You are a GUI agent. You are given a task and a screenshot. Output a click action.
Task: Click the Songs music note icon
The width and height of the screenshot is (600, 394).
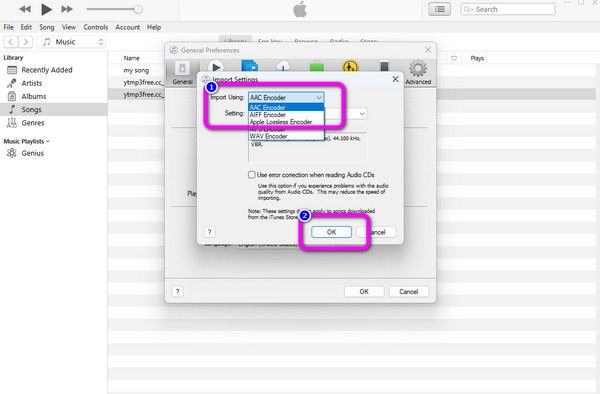point(12,109)
